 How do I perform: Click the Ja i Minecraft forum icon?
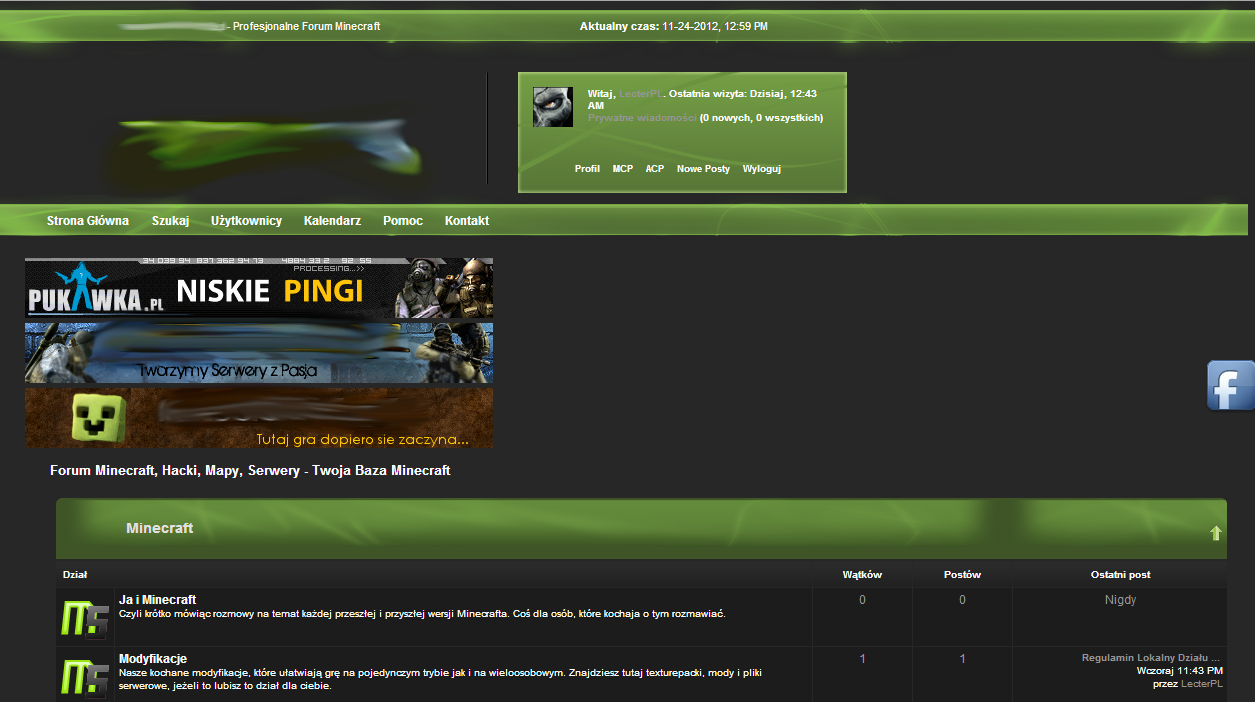pyautogui.click(x=85, y=619)
